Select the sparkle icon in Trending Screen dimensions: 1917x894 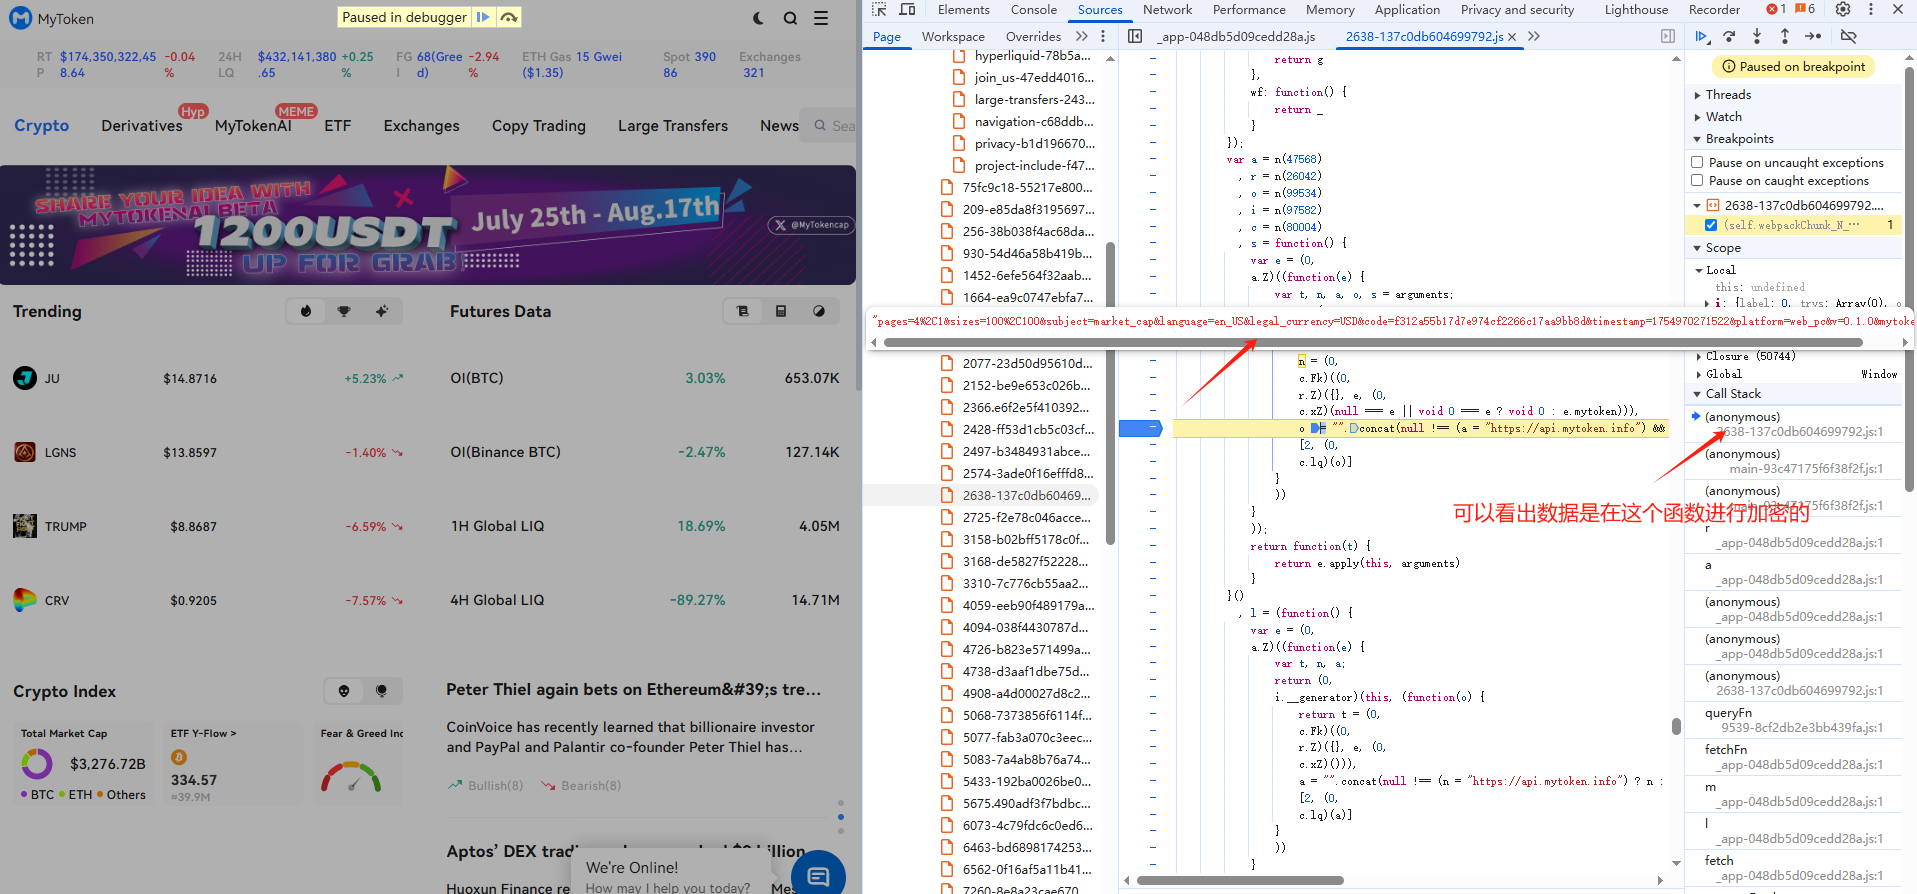tap(382, 311)
